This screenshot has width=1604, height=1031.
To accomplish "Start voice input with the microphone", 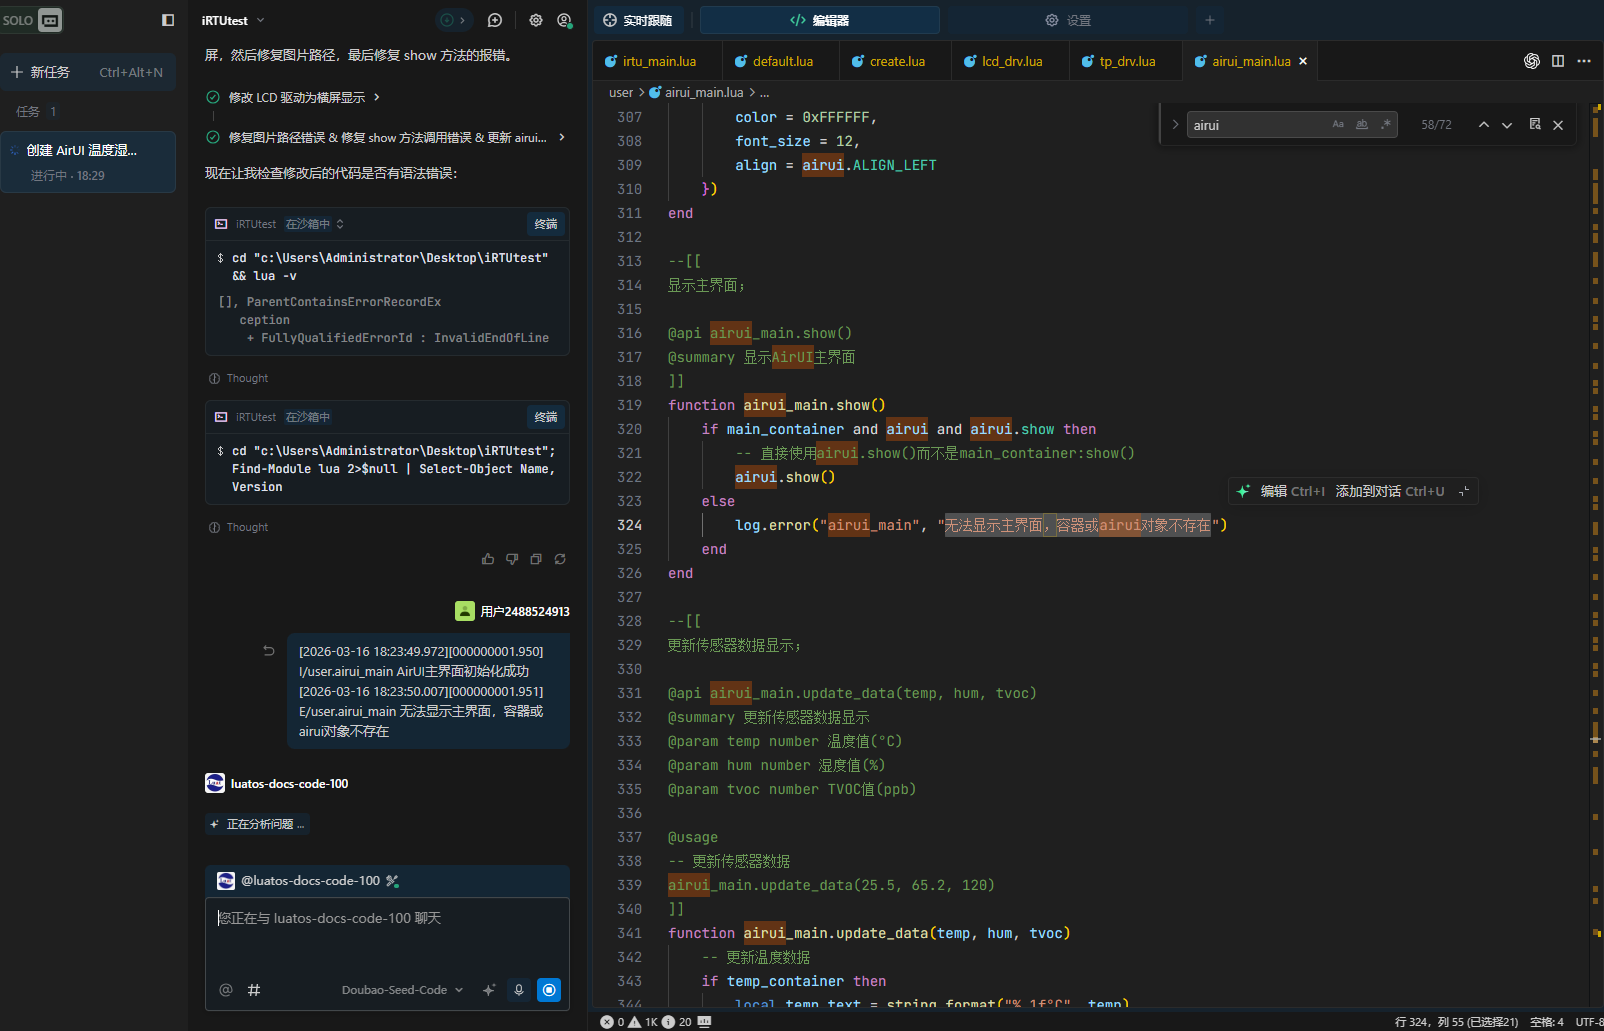I will 519,990.
